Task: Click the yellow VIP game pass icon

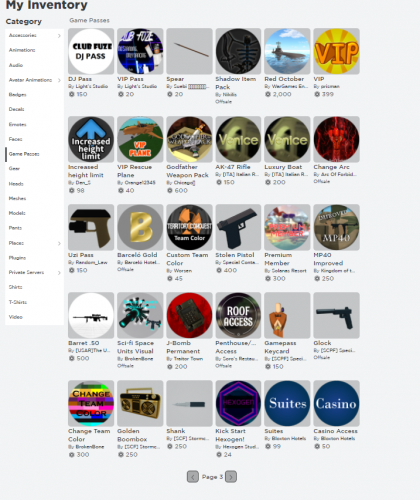Action: [x=336, y=51]
